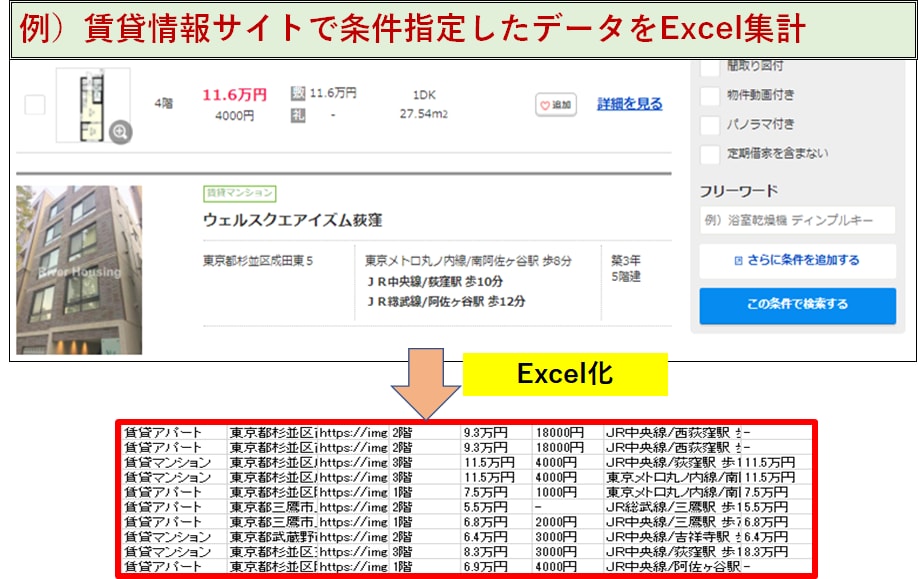Viewport: 918px width, 579px height.
Task: Click the blue この条件で検索する button
Action: pyautogui.click(x=797, y=304)
